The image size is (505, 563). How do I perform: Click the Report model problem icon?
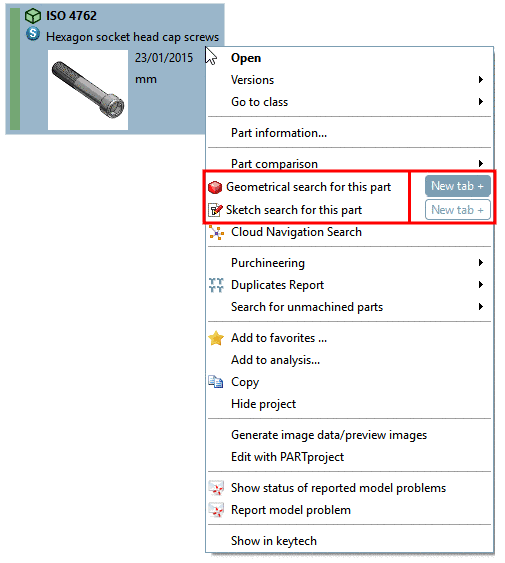pos(216,510)
